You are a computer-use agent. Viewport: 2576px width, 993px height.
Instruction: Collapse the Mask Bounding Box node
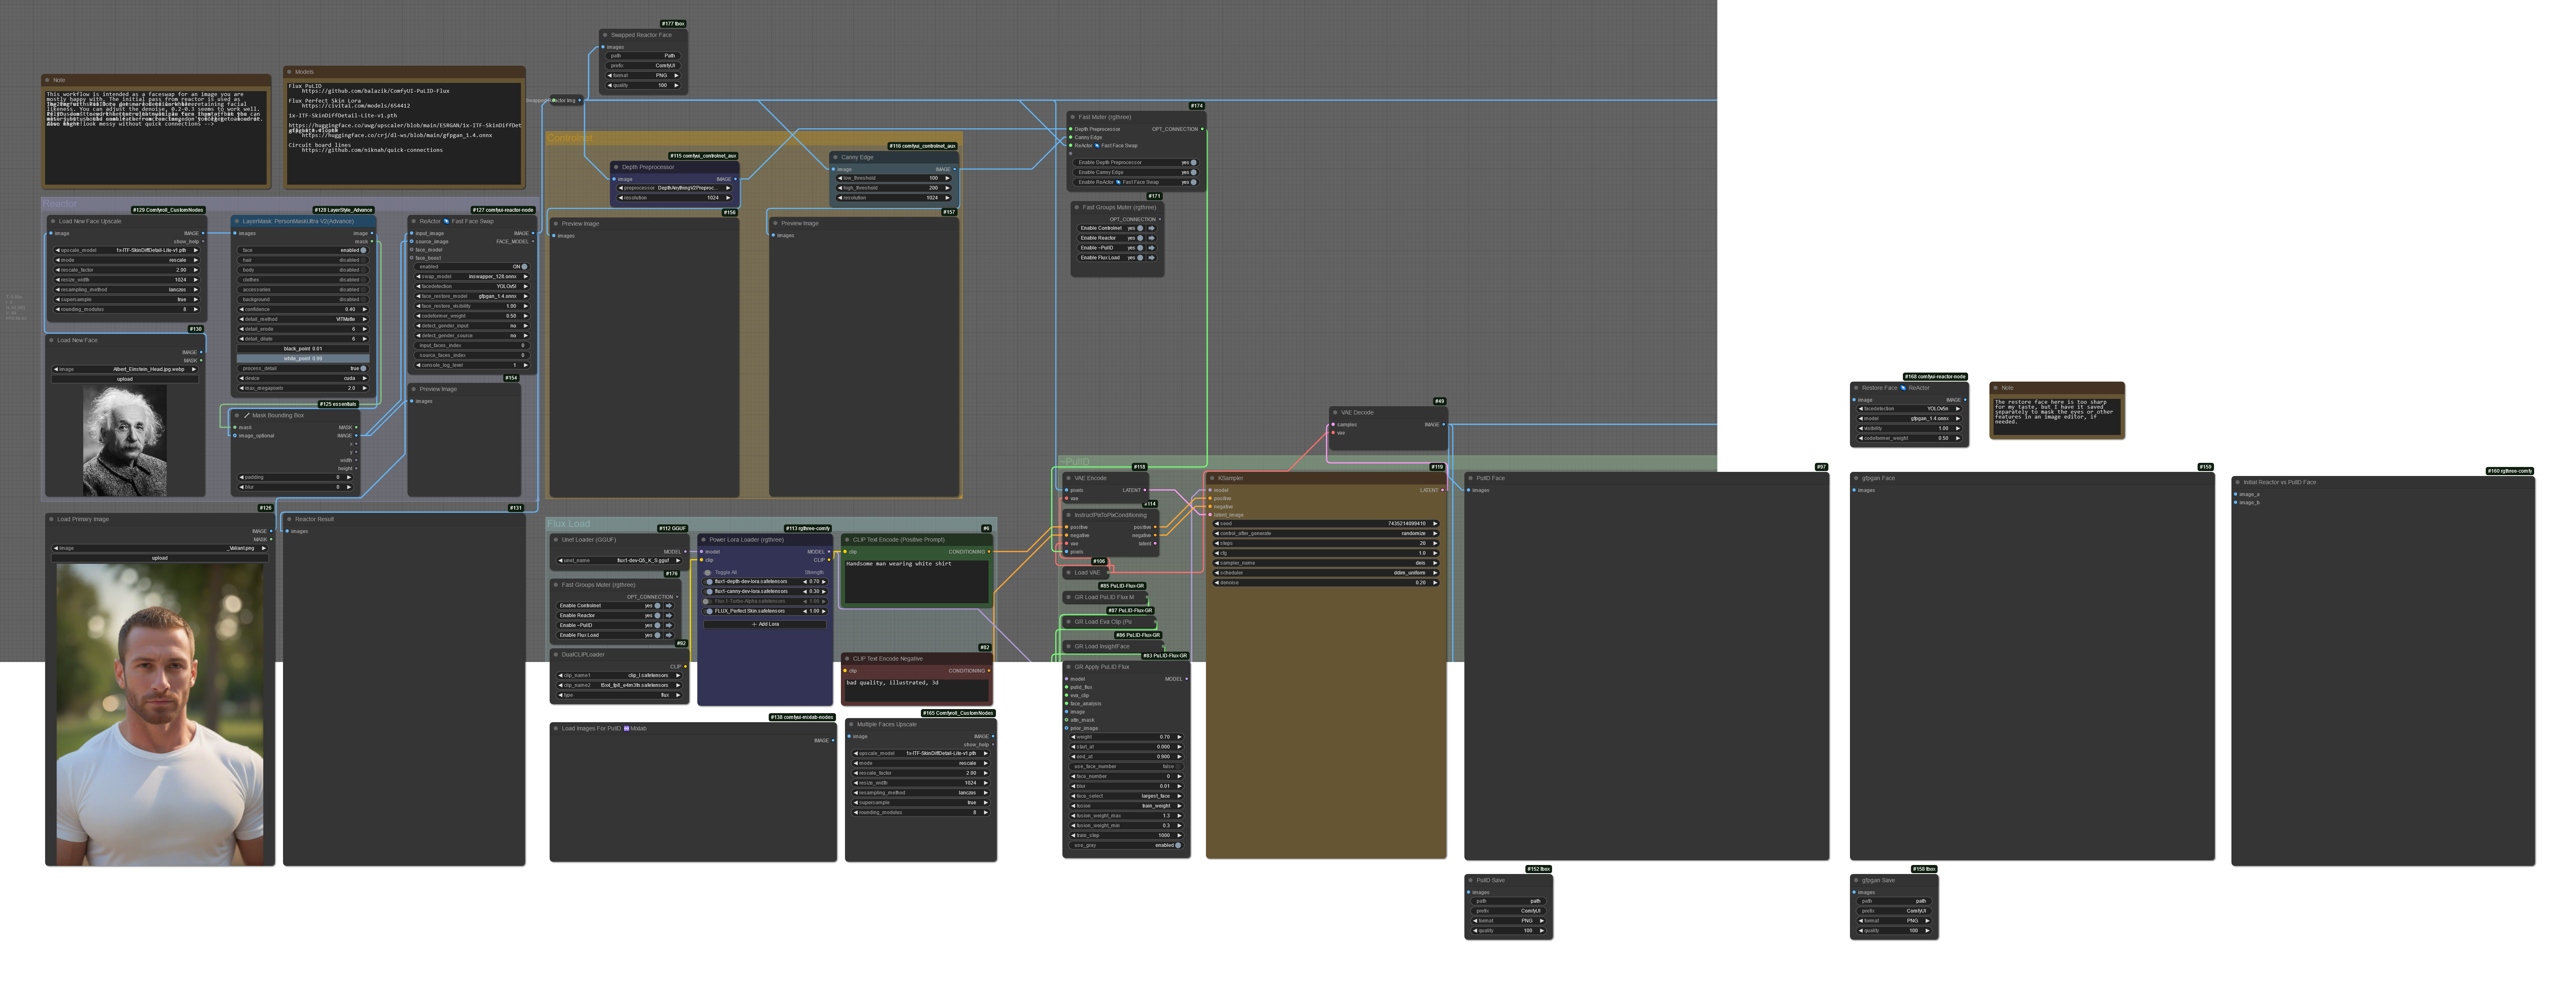[x=237, y=415]
